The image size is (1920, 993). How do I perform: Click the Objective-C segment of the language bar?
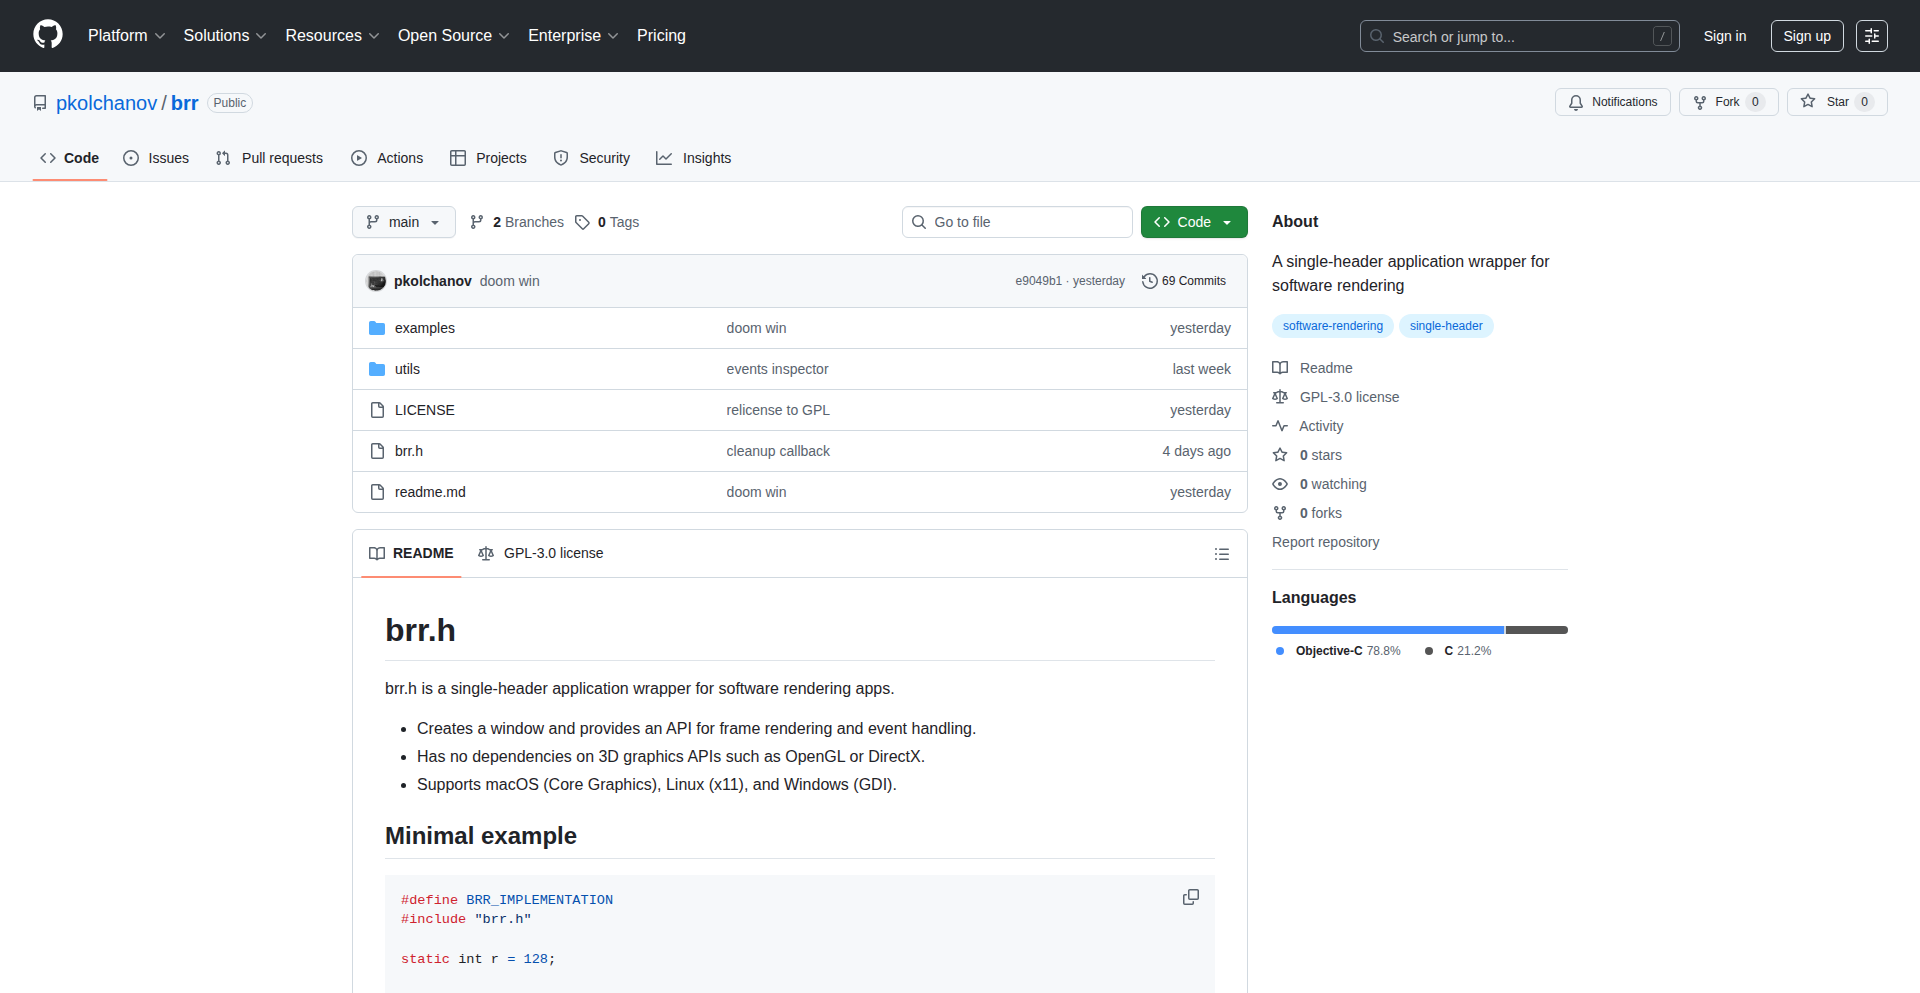pyautogui.click(x=1387, y=630)
